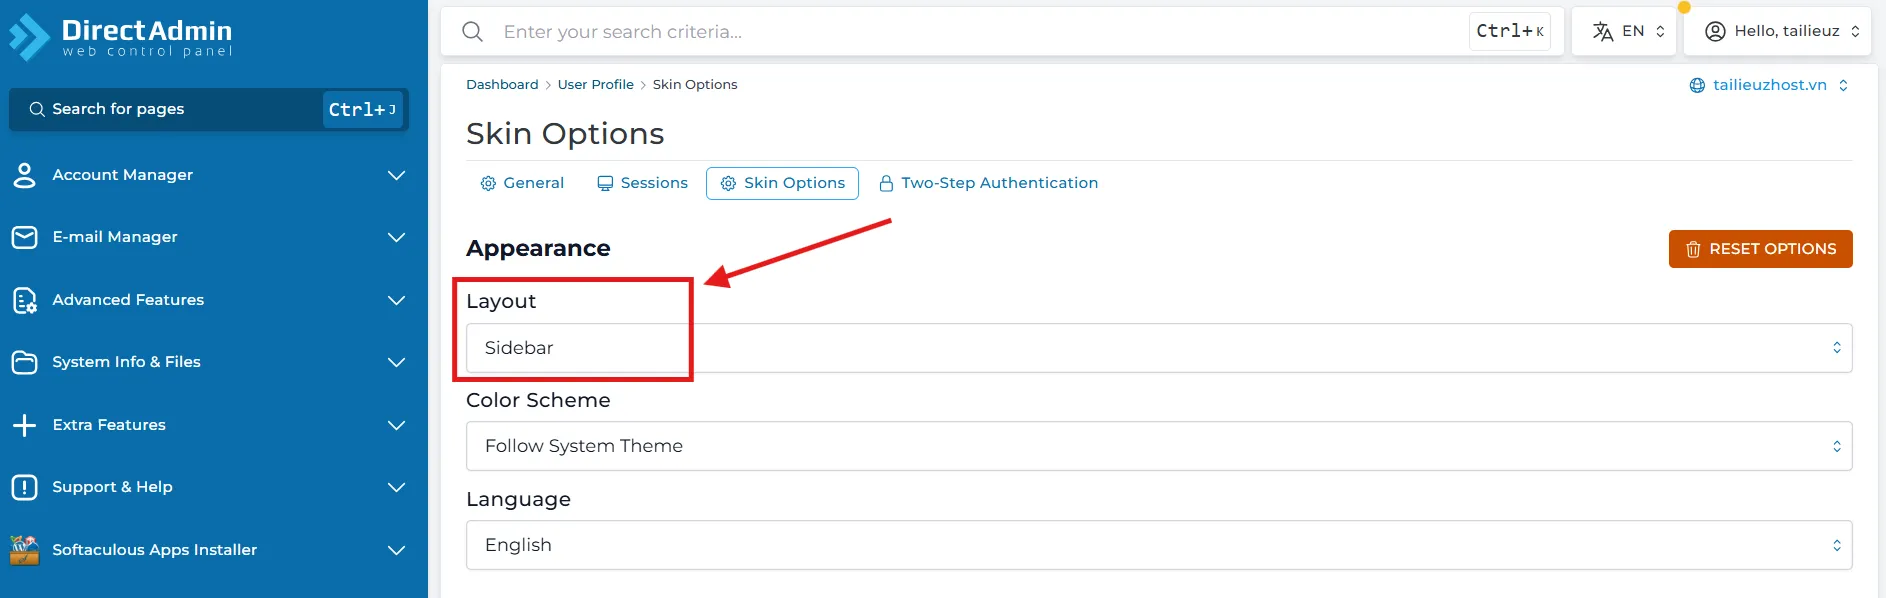The width and height of the screenshot is (1886, 598).
Task: Click the Advanced Features icon
Action: (25, 300)
